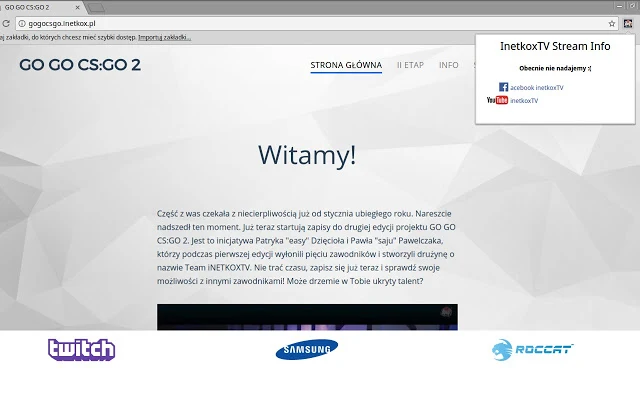The width and height of the screenshot is (640, 400).
Task: Open the YouTube inetkoxTV link
Action: click(524, 100)
